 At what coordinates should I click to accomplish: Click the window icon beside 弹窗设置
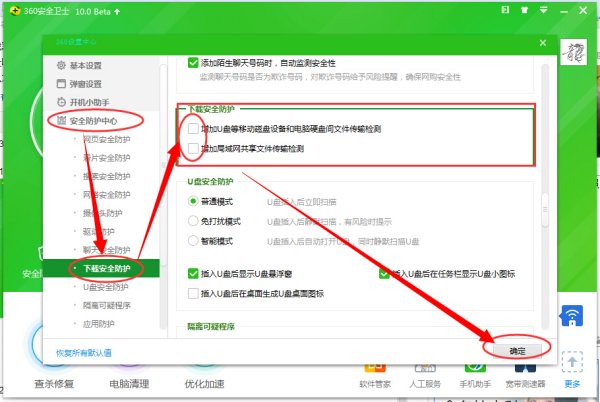click(61, 83)
